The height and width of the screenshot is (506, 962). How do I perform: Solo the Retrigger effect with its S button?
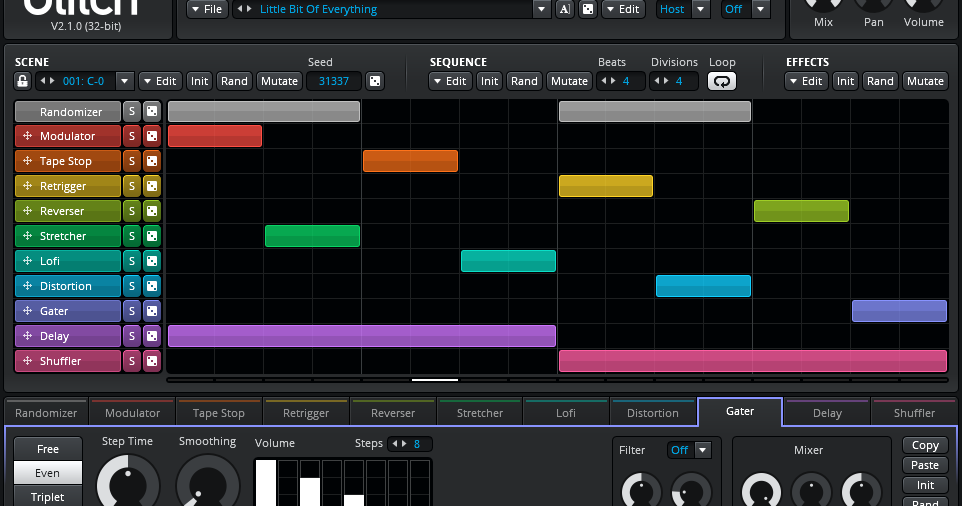click(x=131, y=186)
